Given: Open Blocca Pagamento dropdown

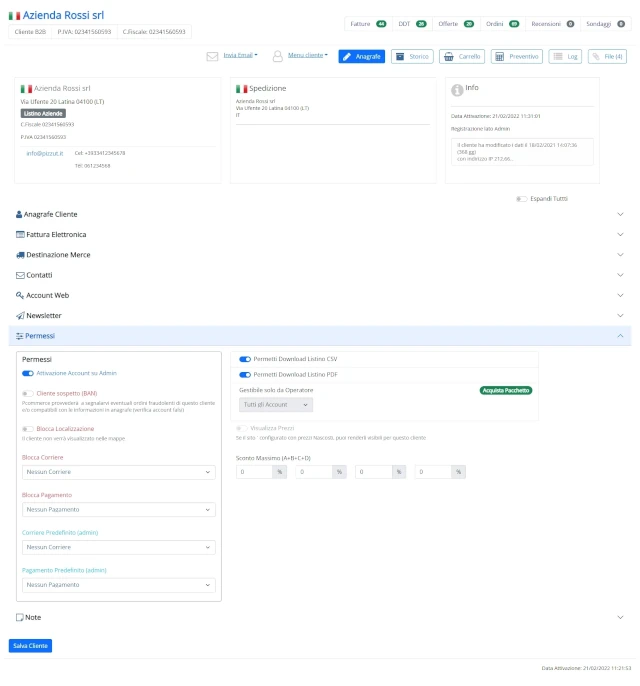Looking at the screenshot, I should coord(119,510).
